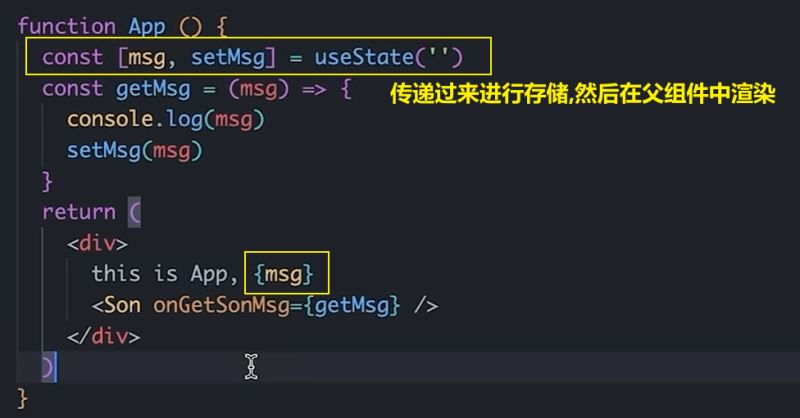This screenshot has height=418, width=800.
Task: Click the highlighted opening parenthesis after return
Action: click(x=134, y=212)
